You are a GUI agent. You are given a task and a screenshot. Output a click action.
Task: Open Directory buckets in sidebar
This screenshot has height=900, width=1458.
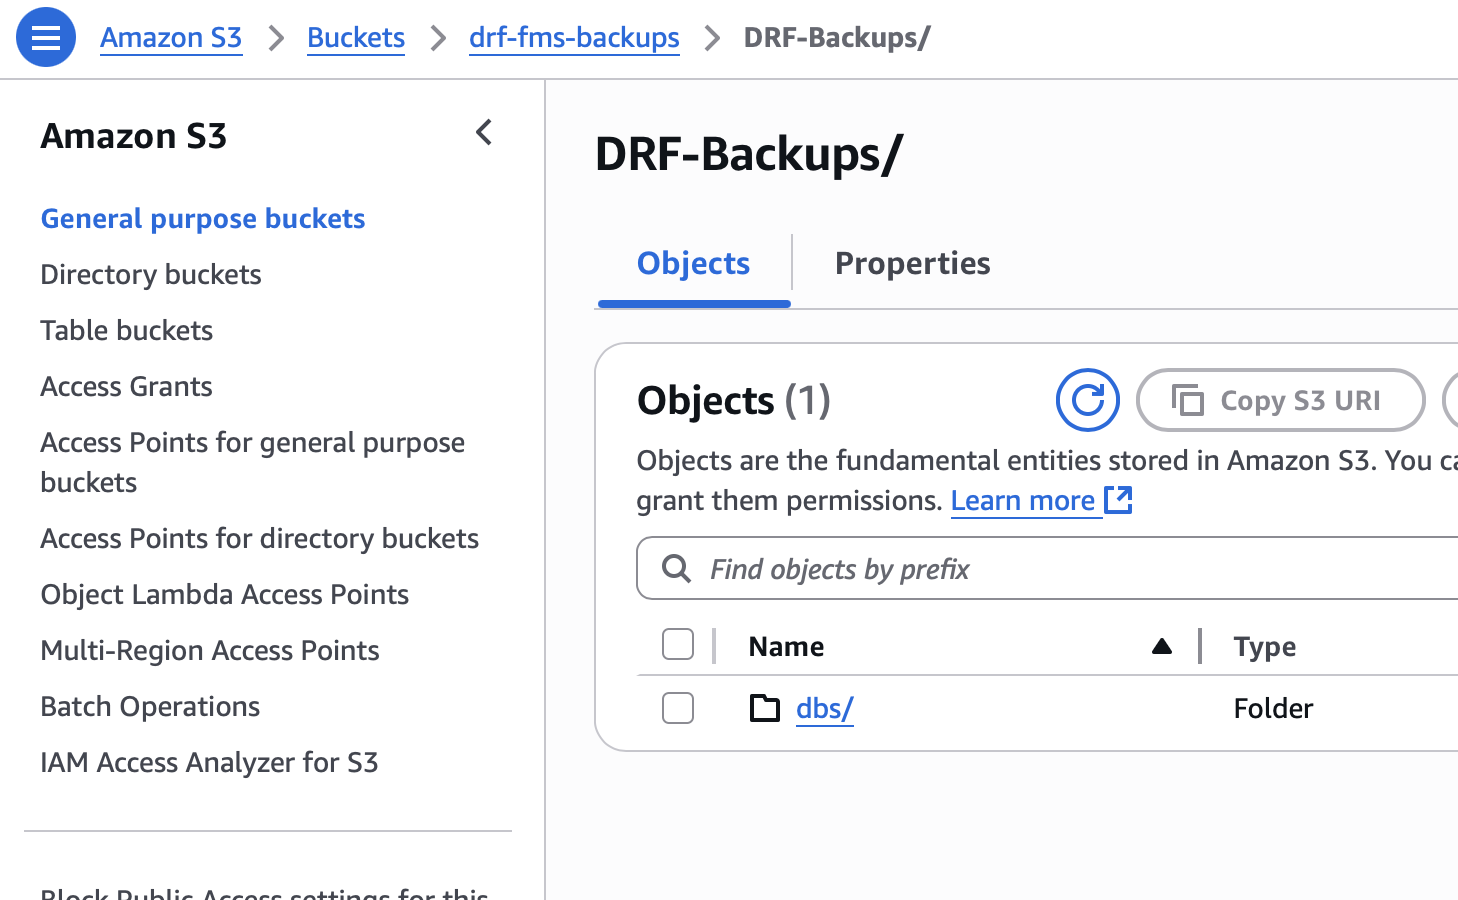pyautogui.click(x=151, y=274)
